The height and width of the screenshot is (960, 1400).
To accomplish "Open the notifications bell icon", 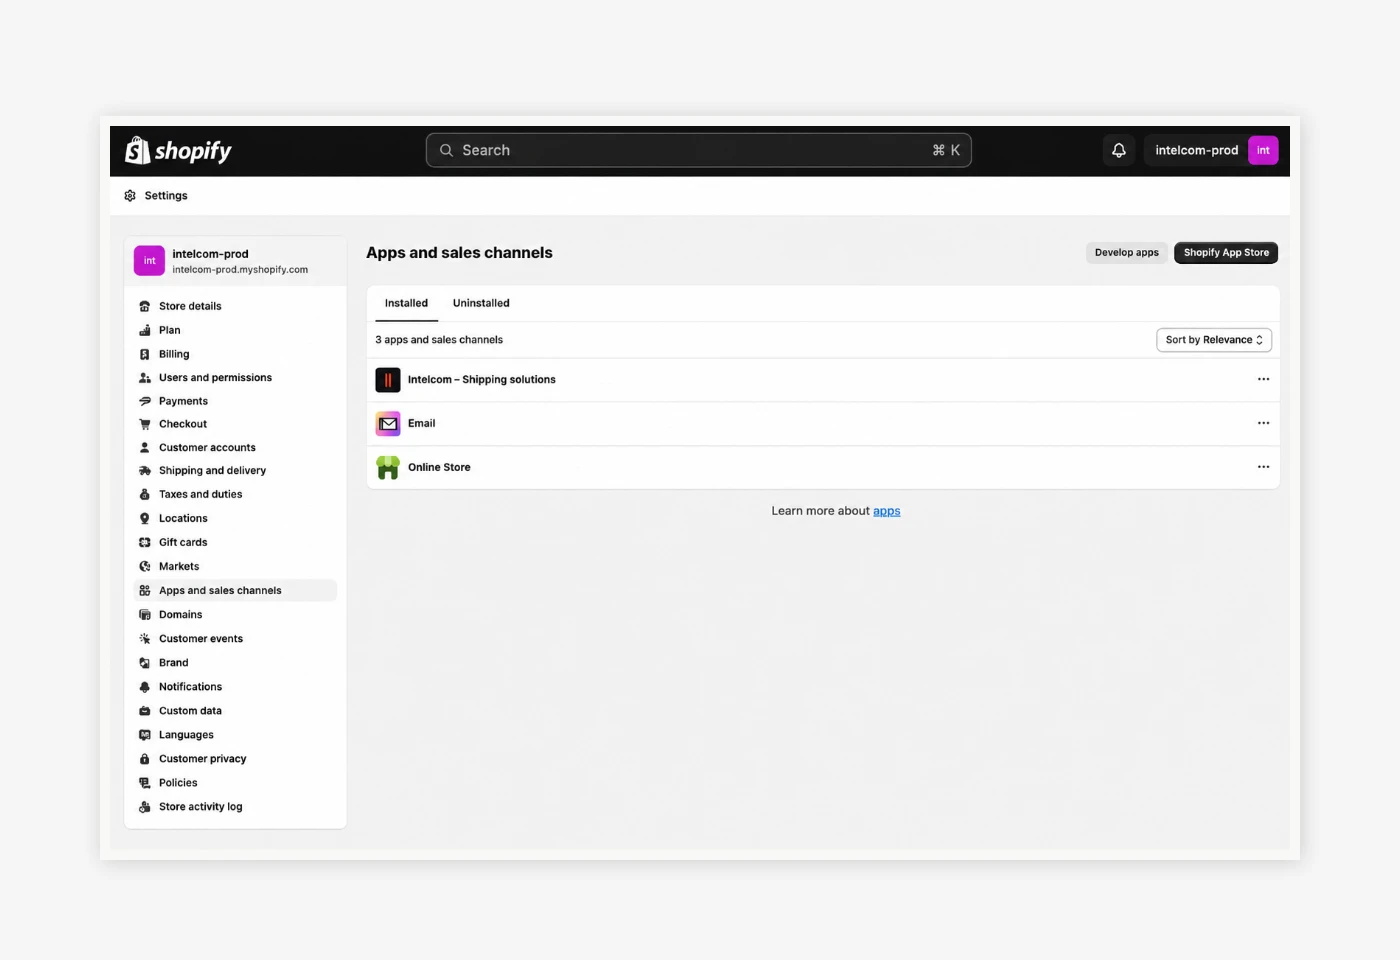I will pos(1119,150).
